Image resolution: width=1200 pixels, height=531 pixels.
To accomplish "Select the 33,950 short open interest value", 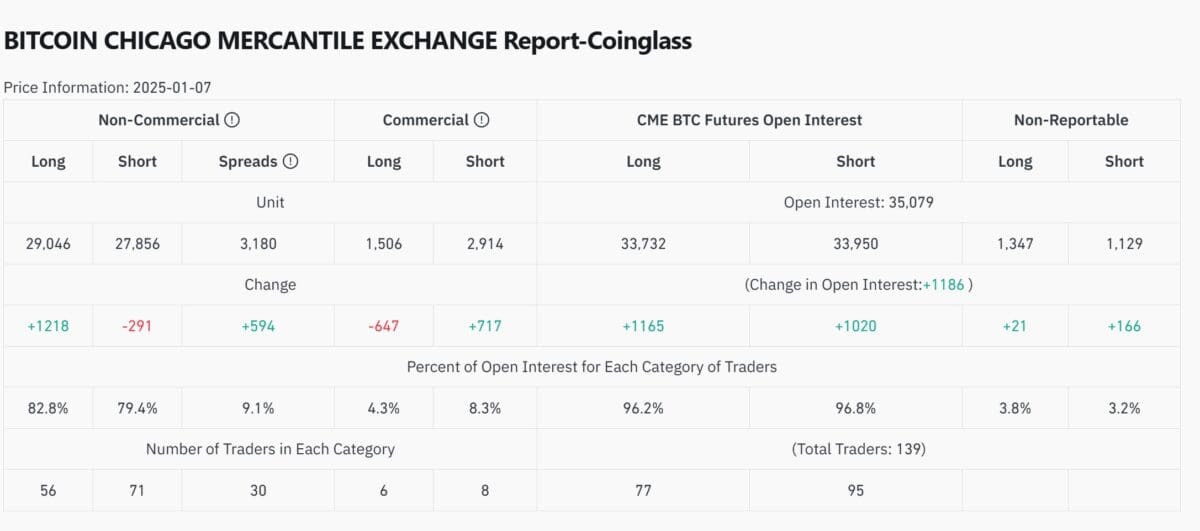I will (855, 243).
